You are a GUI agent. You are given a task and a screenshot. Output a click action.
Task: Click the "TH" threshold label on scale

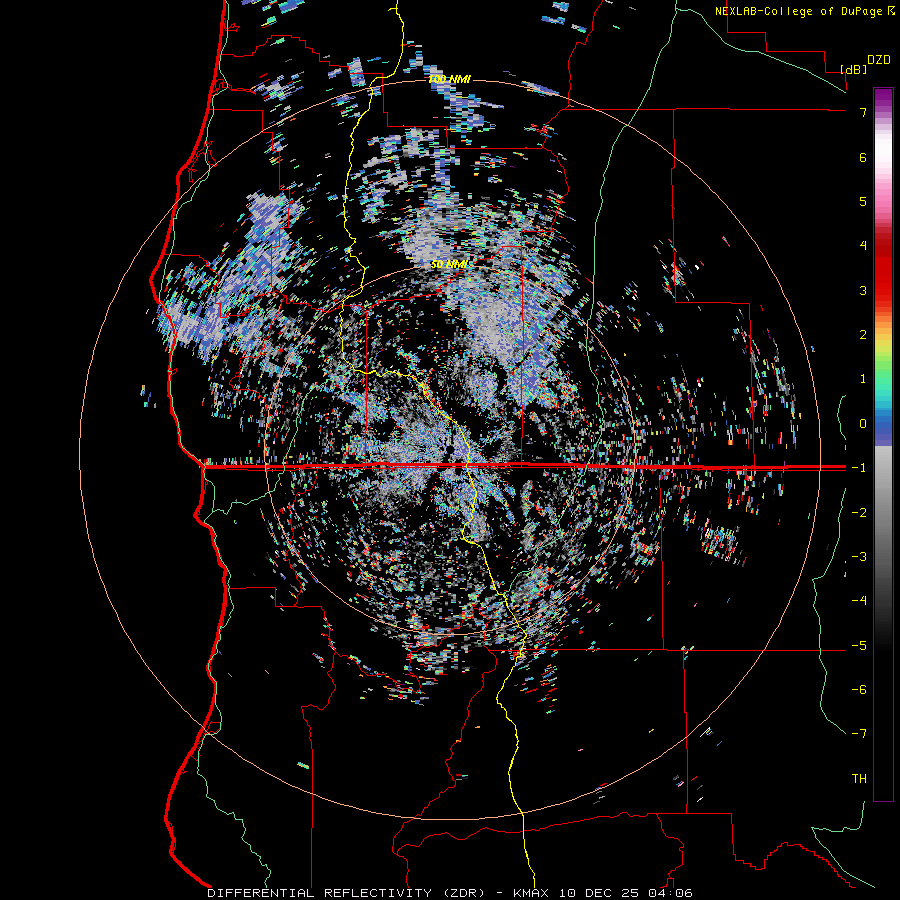click(859, 779)
